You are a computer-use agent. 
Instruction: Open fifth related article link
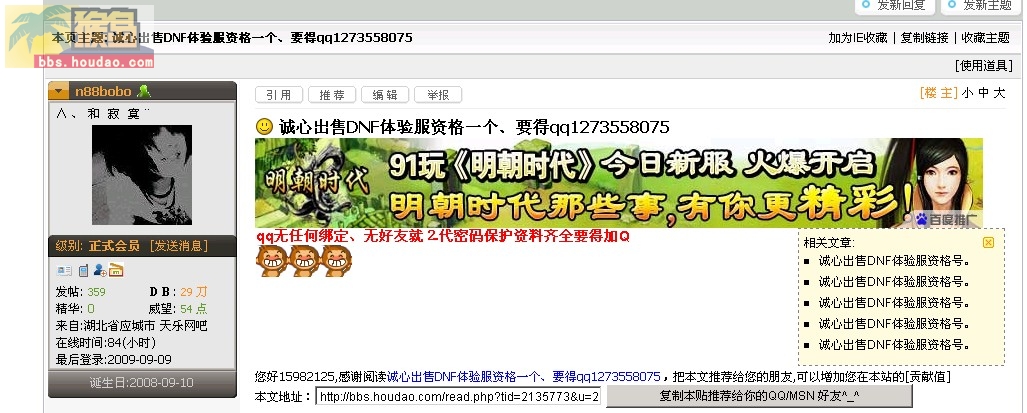(x=894, y=345)
